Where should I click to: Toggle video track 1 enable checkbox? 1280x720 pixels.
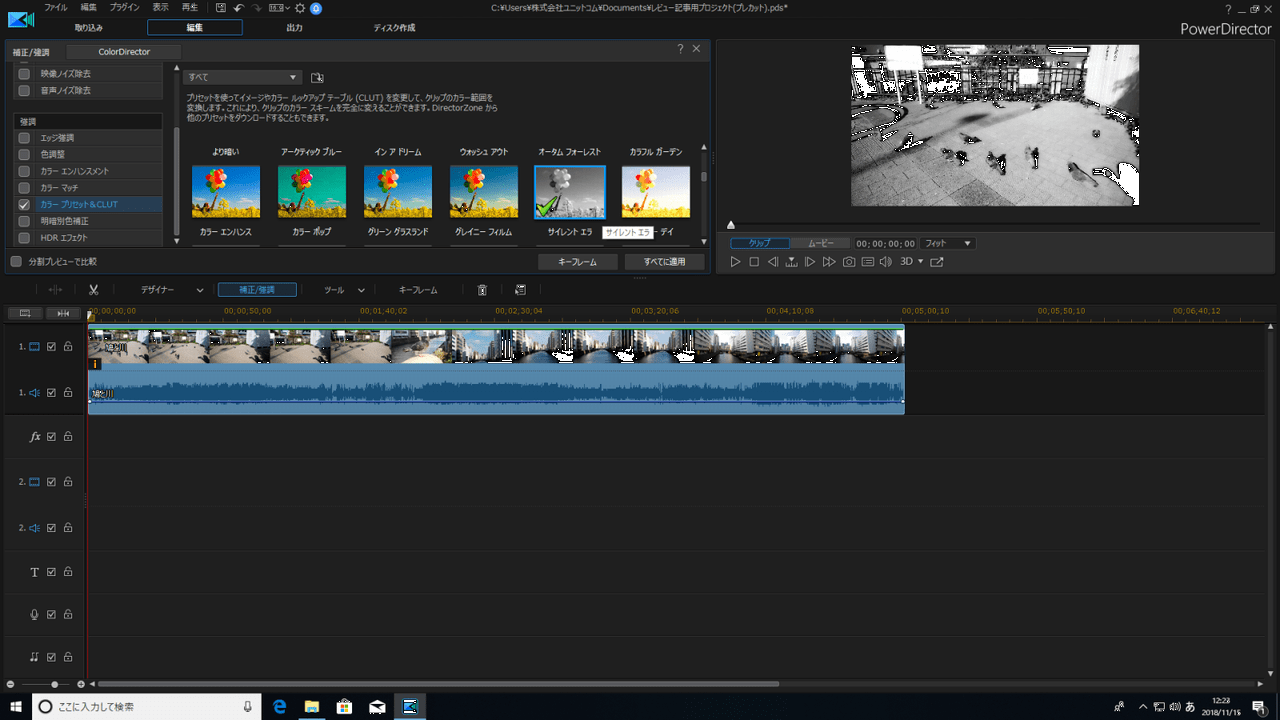click(52, 347)
